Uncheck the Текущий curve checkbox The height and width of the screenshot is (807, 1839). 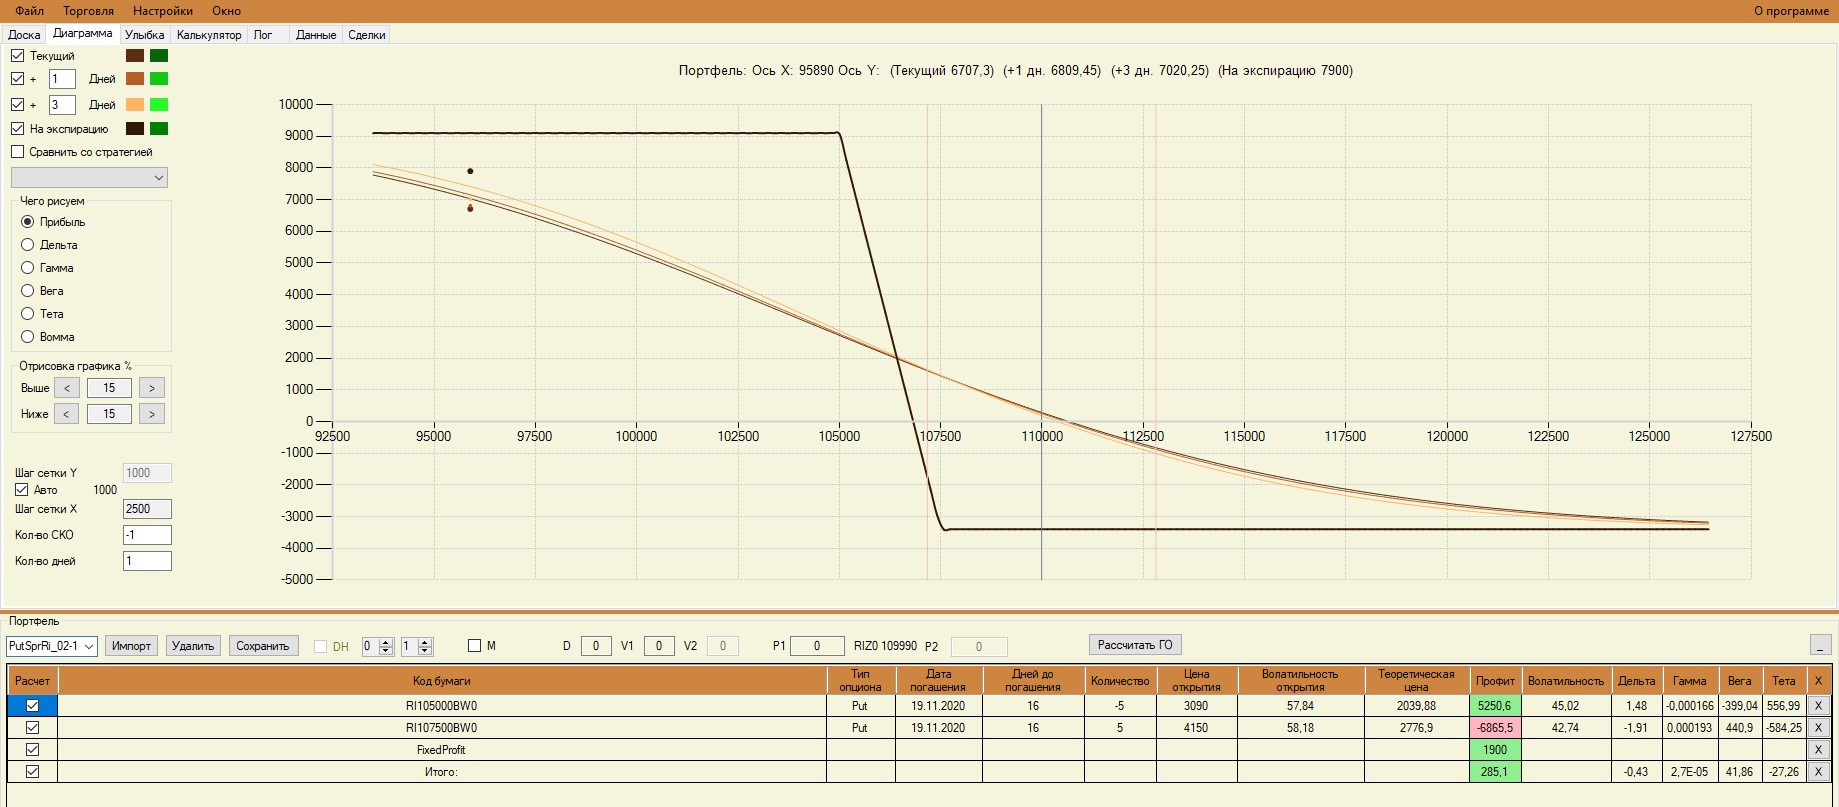click(x=17, y=56)
